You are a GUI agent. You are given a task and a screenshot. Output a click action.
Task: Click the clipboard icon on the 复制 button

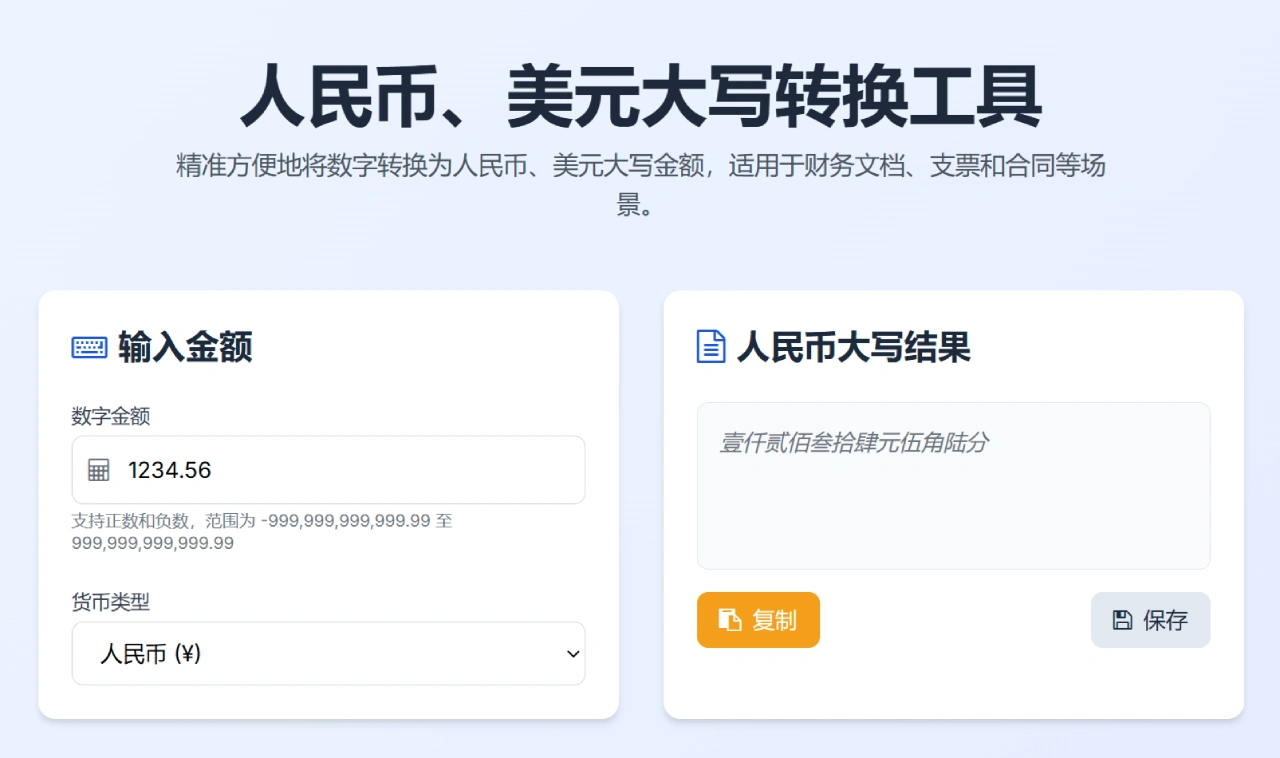click(x=730, y=620)
